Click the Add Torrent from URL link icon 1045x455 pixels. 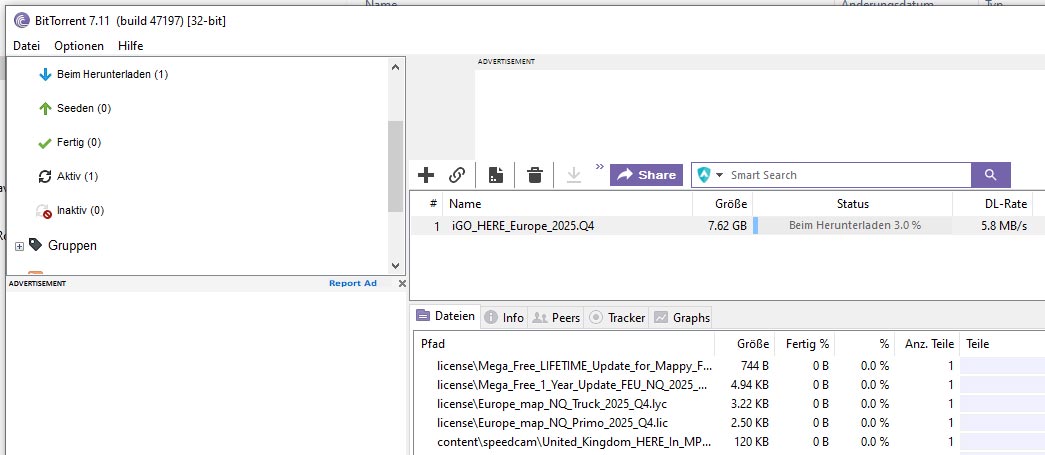point(457,175)
